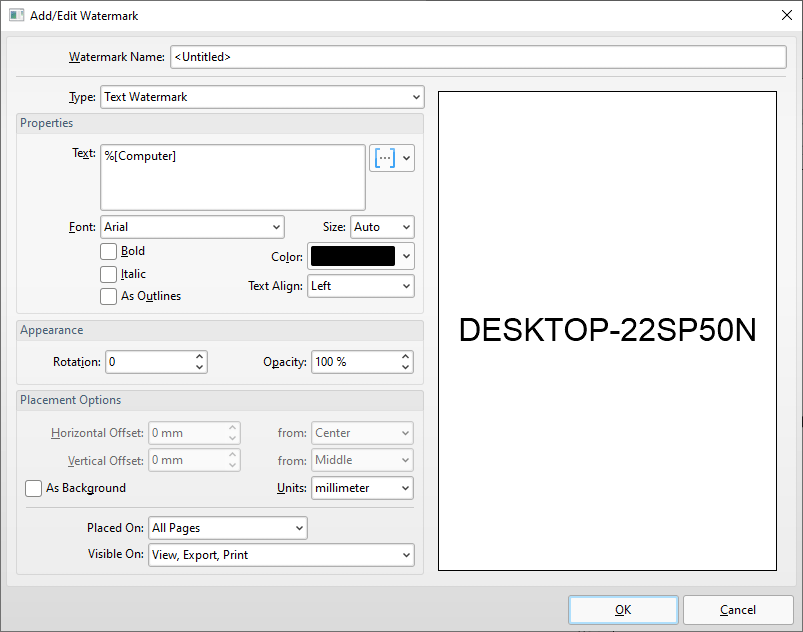
Task: Close the Add/Edit Watermark dialog
Action: (787, 15)
